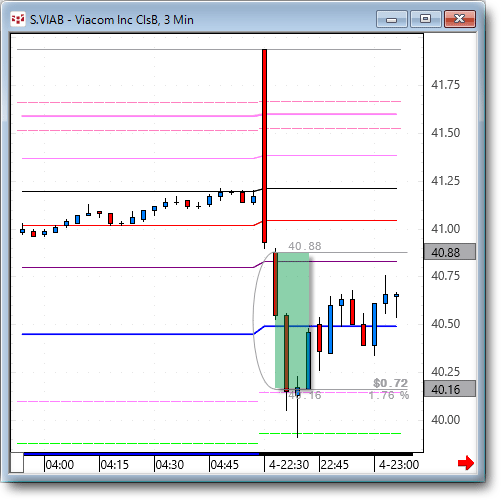Click the 40.16 price marker on price axis
This screenshot has width=503, height=500.
450,389
